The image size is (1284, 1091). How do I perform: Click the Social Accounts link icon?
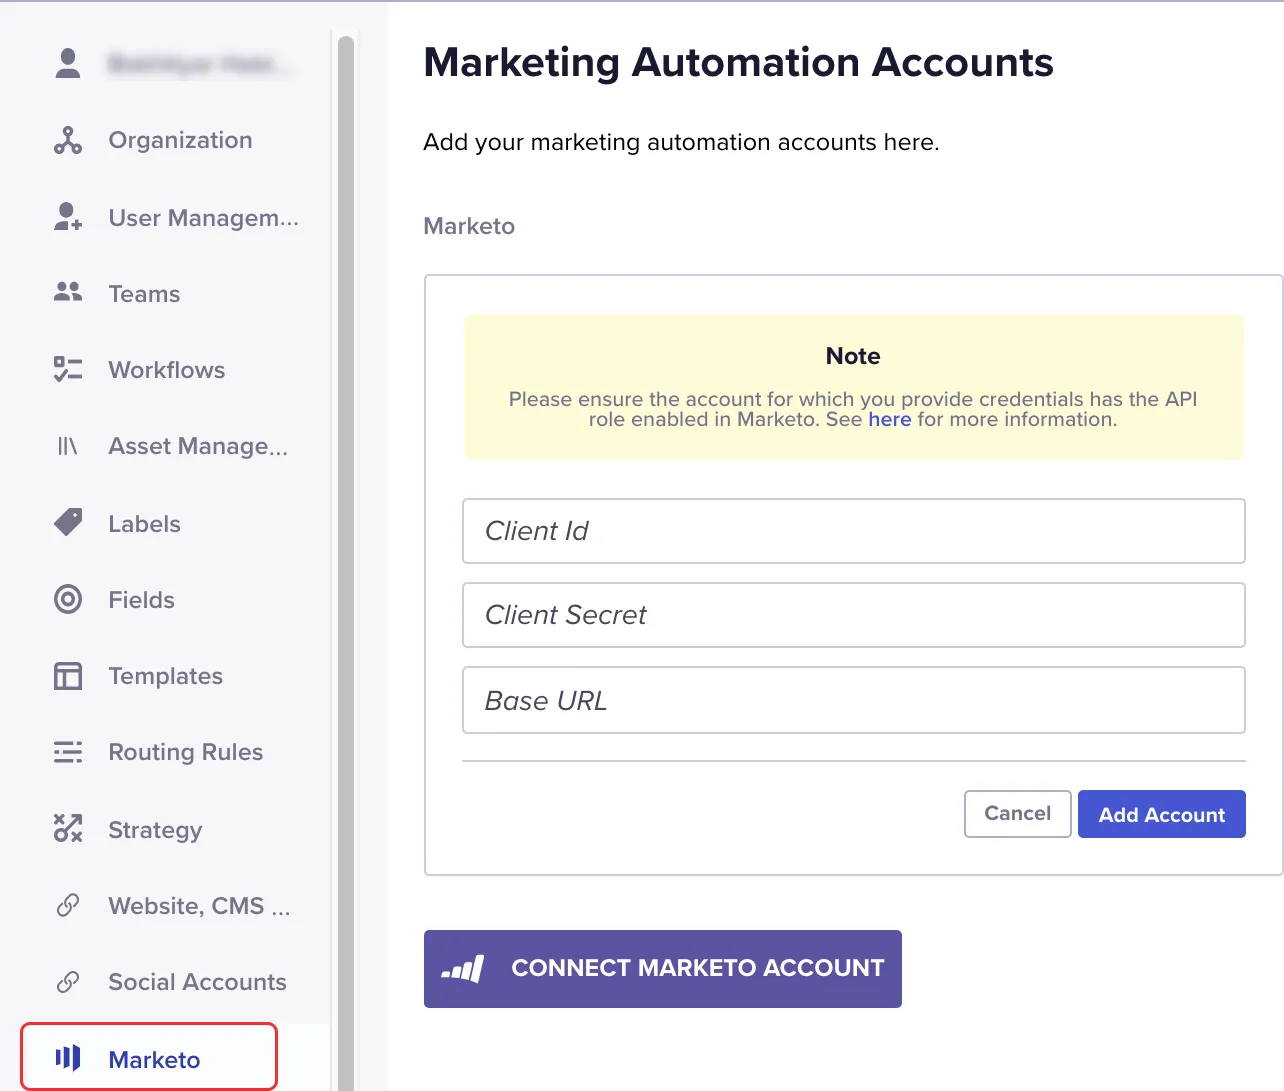[x=68, y=982]
